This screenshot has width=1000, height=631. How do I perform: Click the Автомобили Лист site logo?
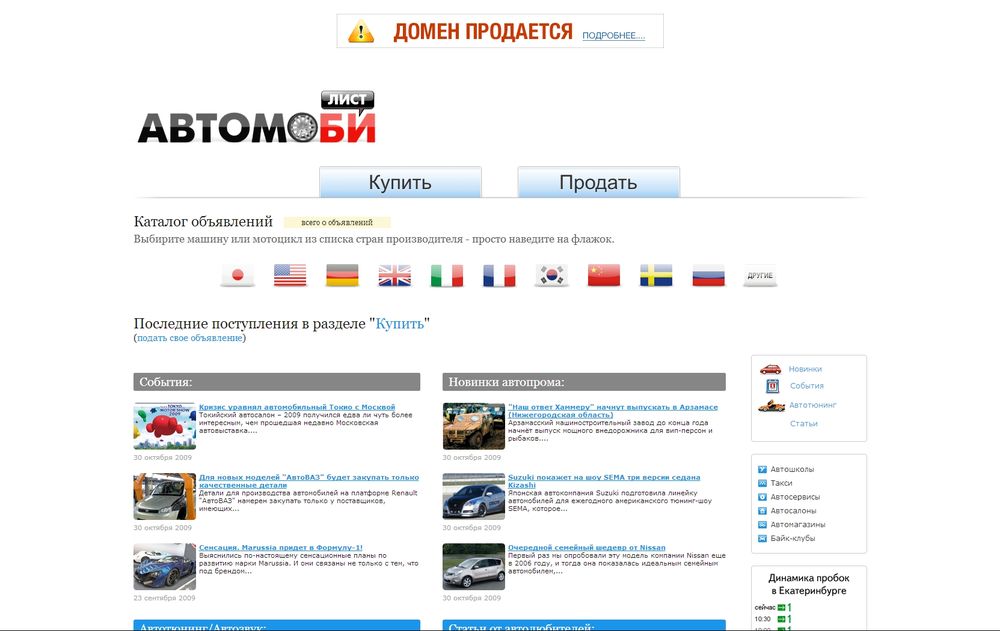coord(256,118)
